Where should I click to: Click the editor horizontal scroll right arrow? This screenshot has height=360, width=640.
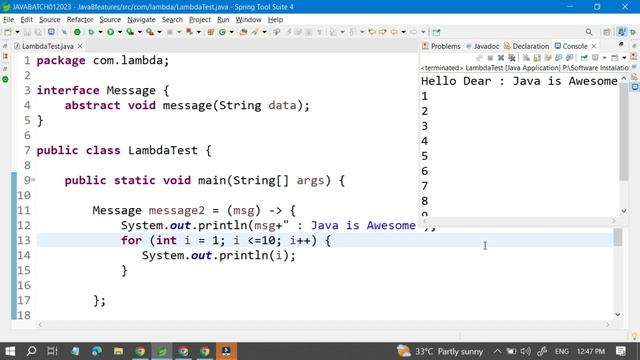click(608, 325)
